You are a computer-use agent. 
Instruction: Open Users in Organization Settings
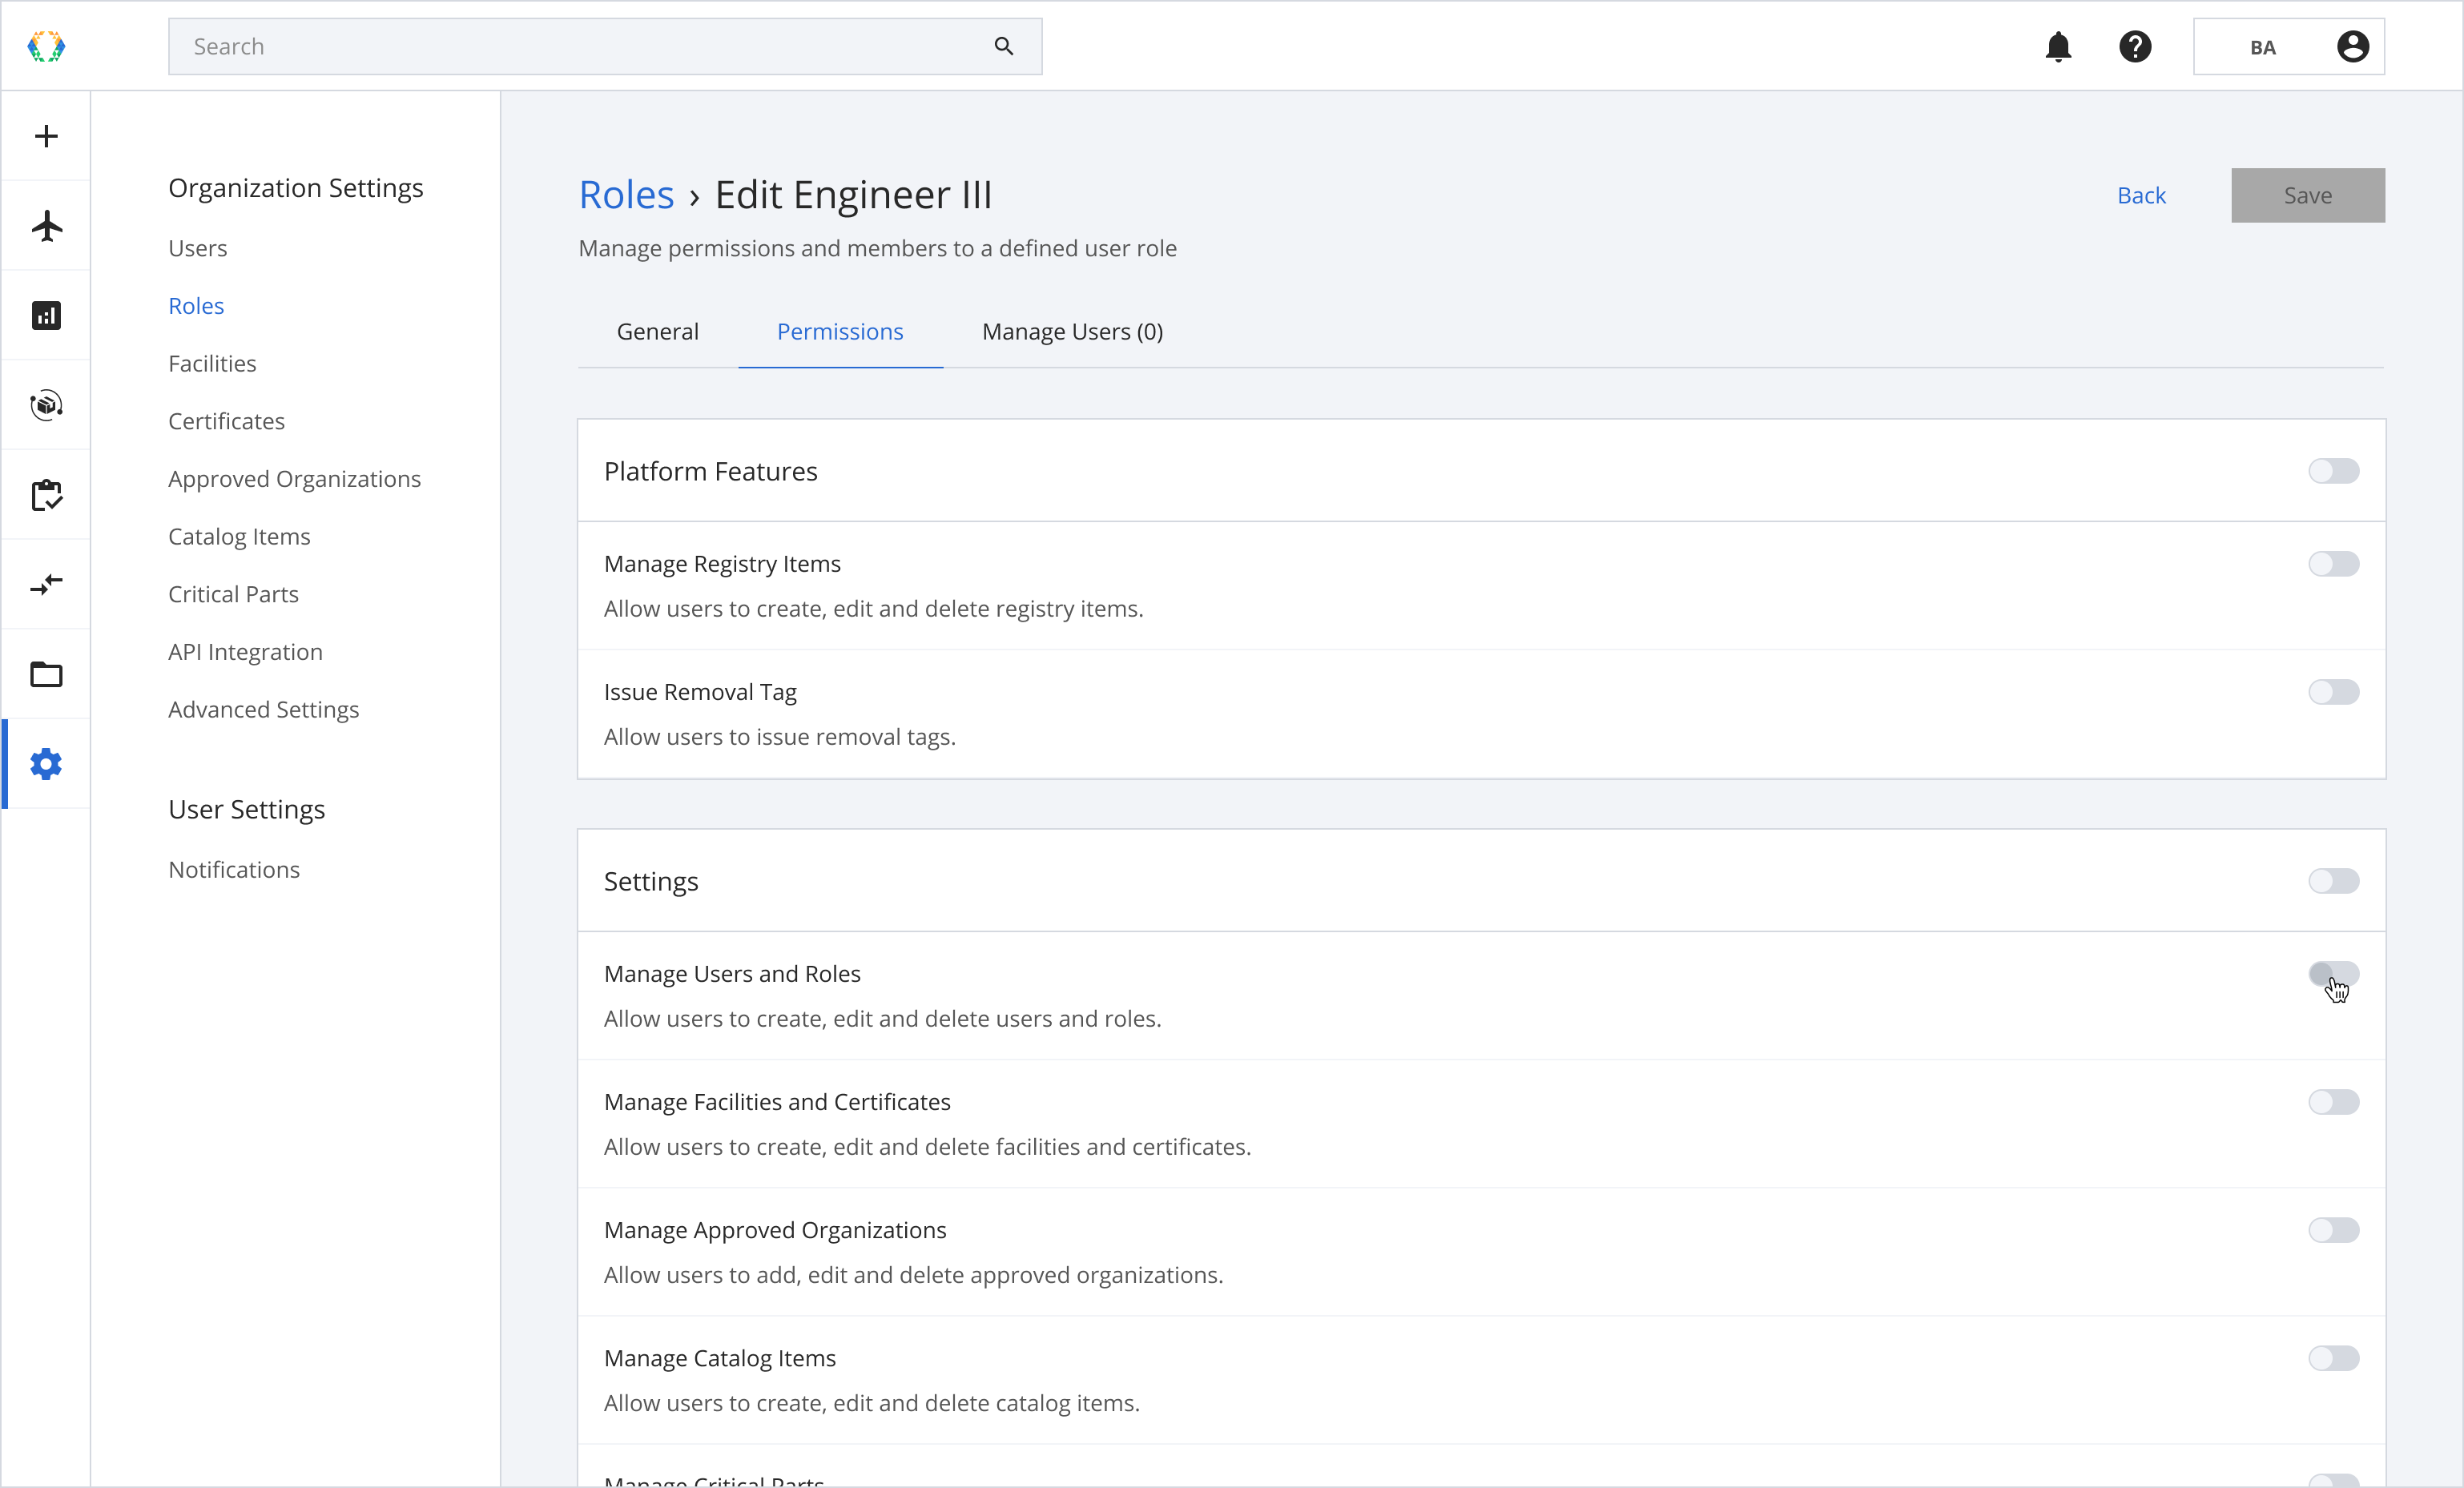tap(197, 248)
